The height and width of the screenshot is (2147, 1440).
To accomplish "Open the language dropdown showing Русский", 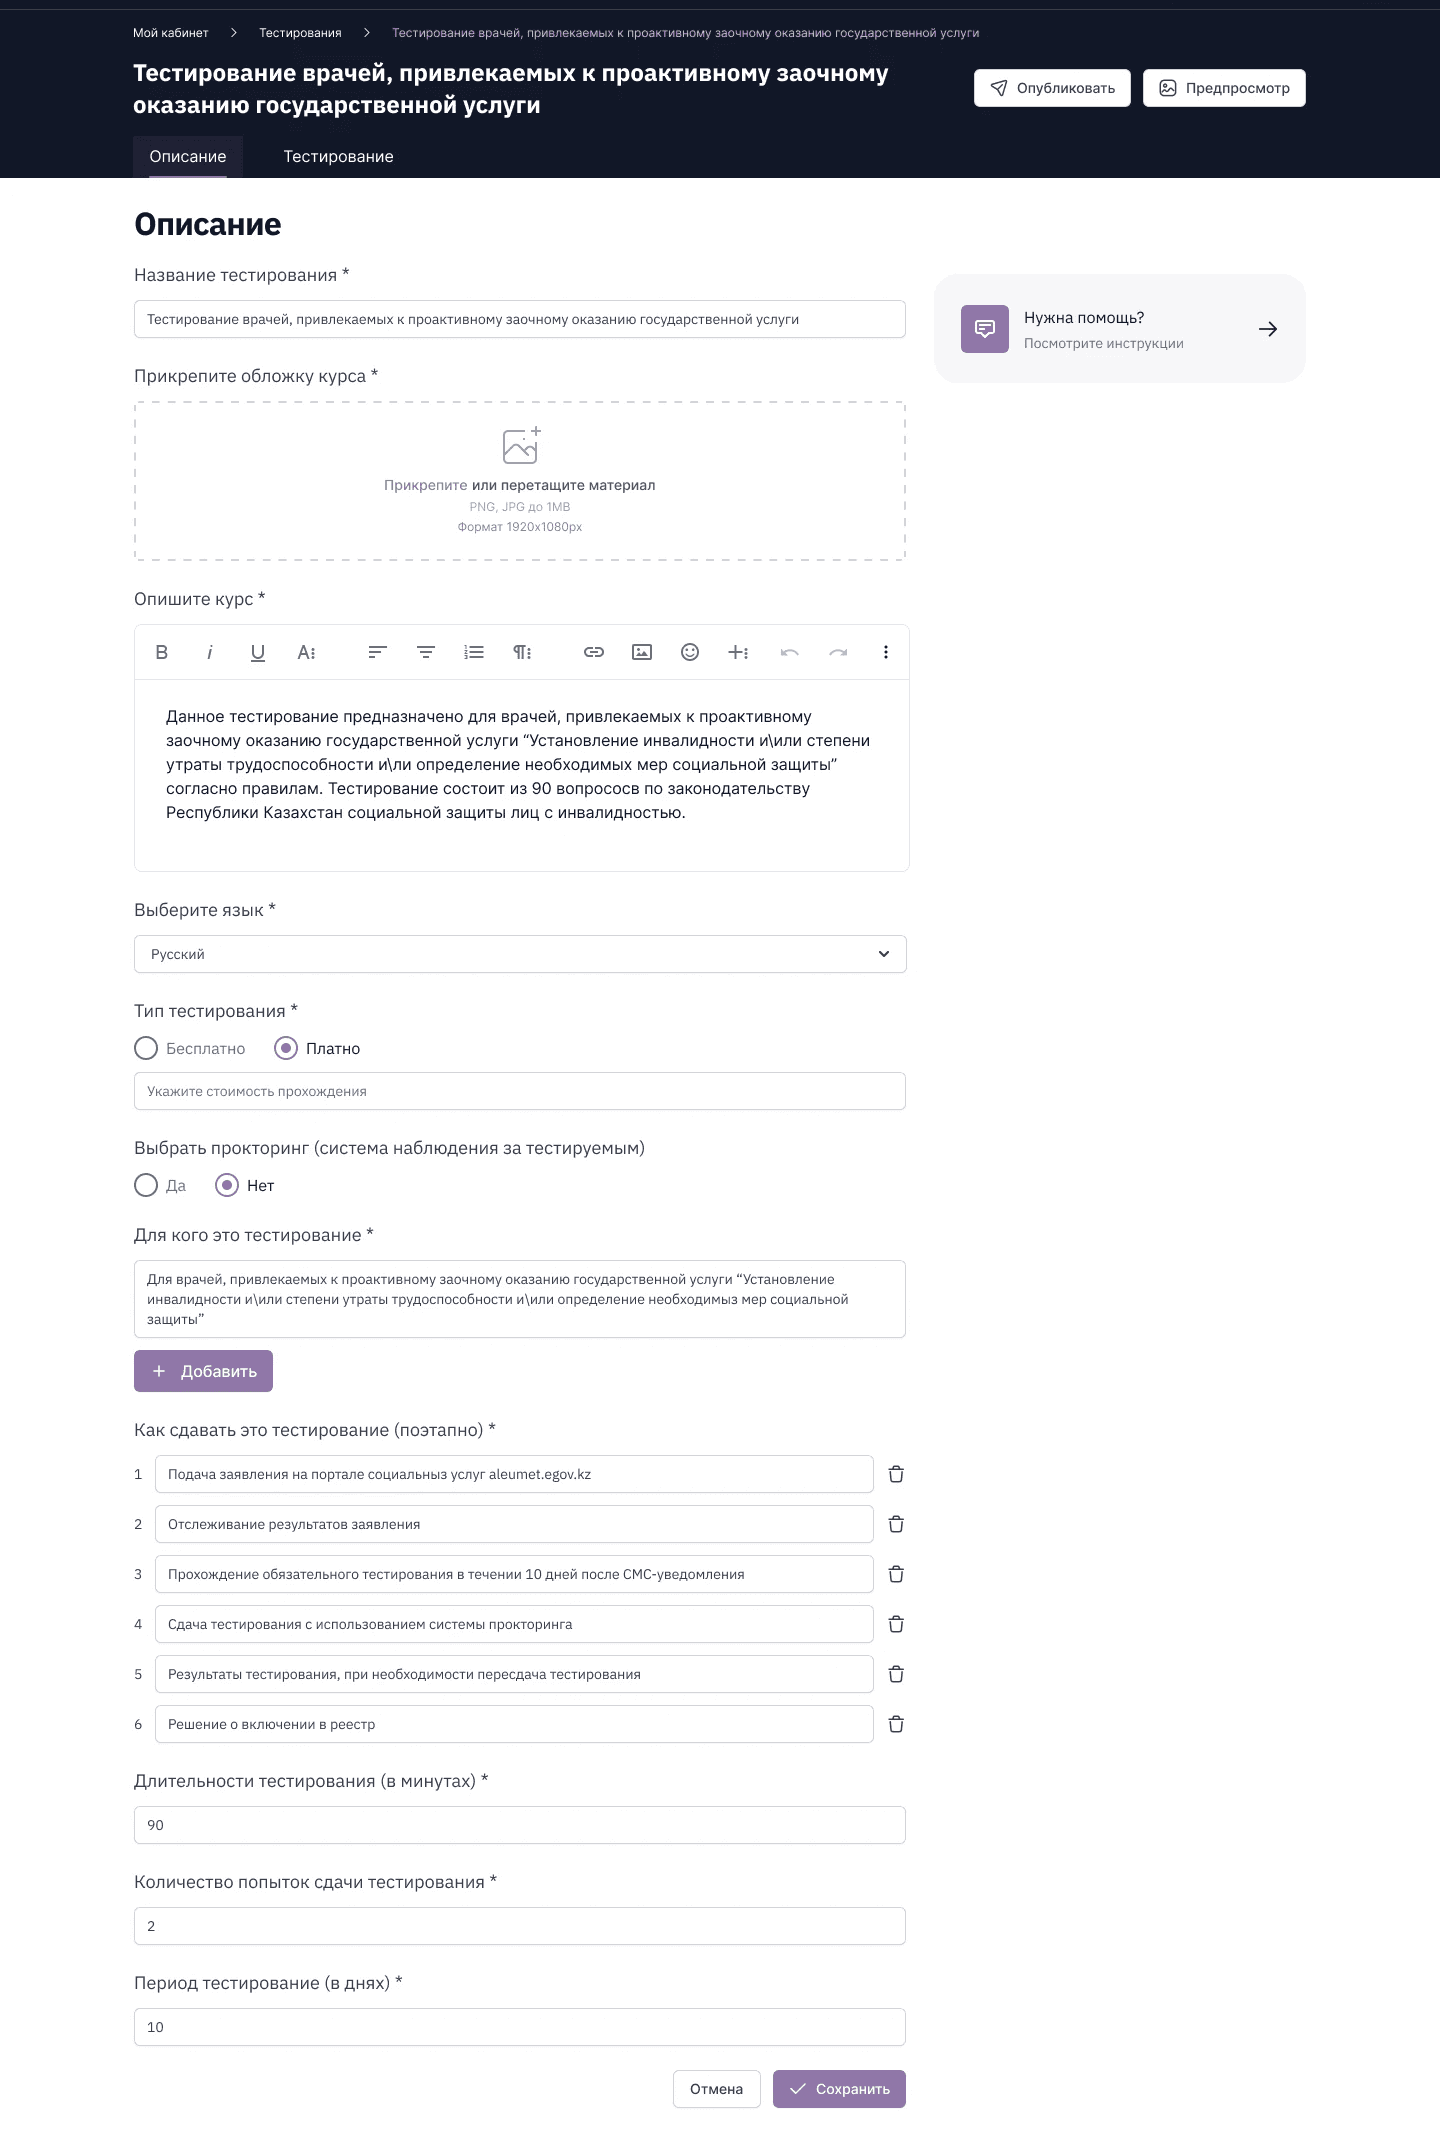I will [520, 954].
